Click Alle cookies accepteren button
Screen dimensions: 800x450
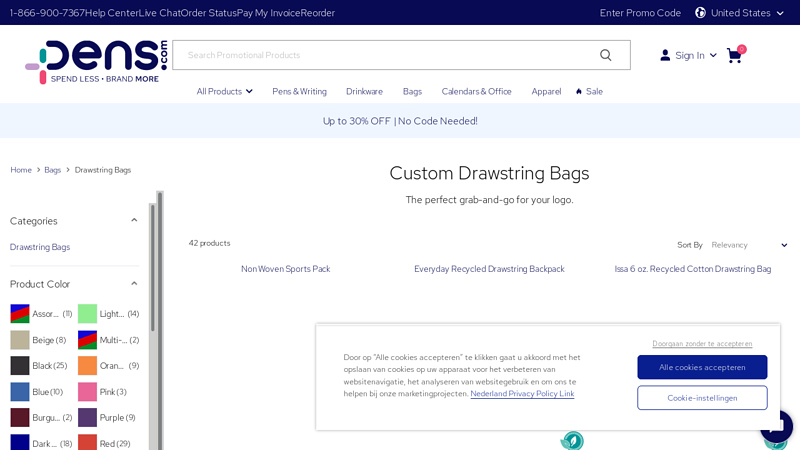(x=702, y=367)
